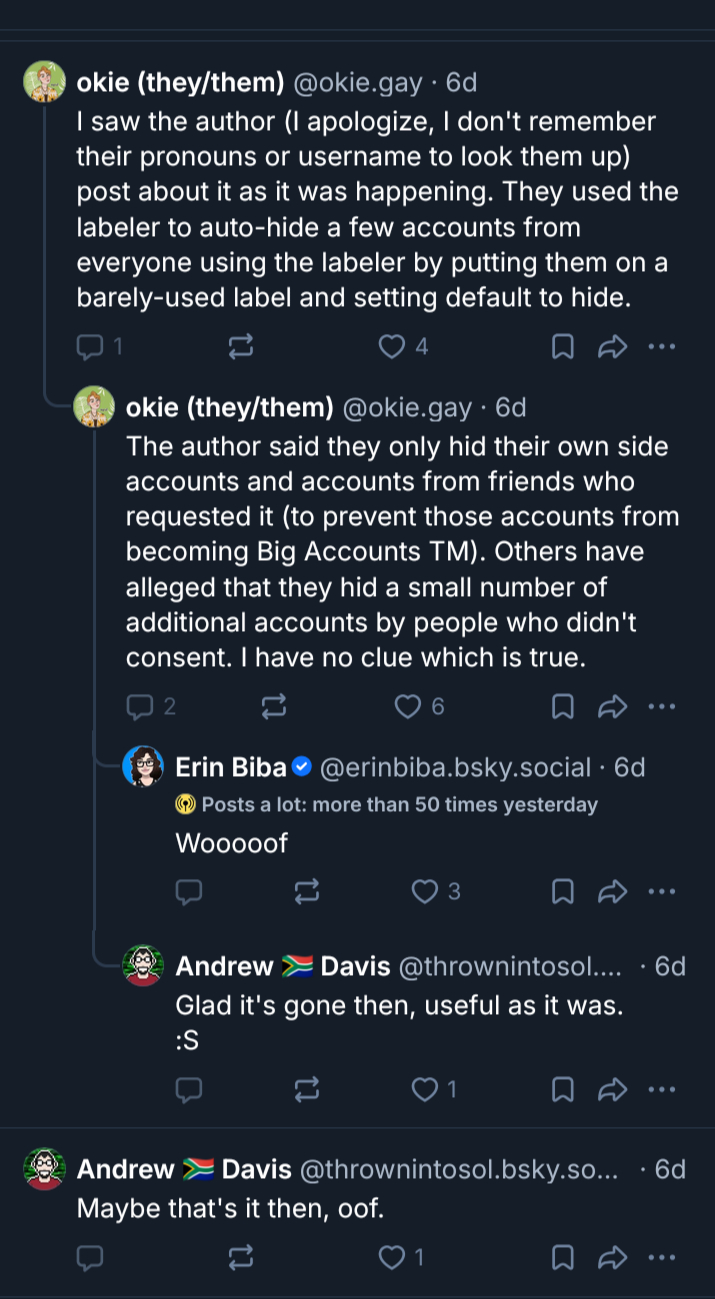Reply to okie's post about the labeler
This screenshot has width=715, height=1299.
coord(91,347)
